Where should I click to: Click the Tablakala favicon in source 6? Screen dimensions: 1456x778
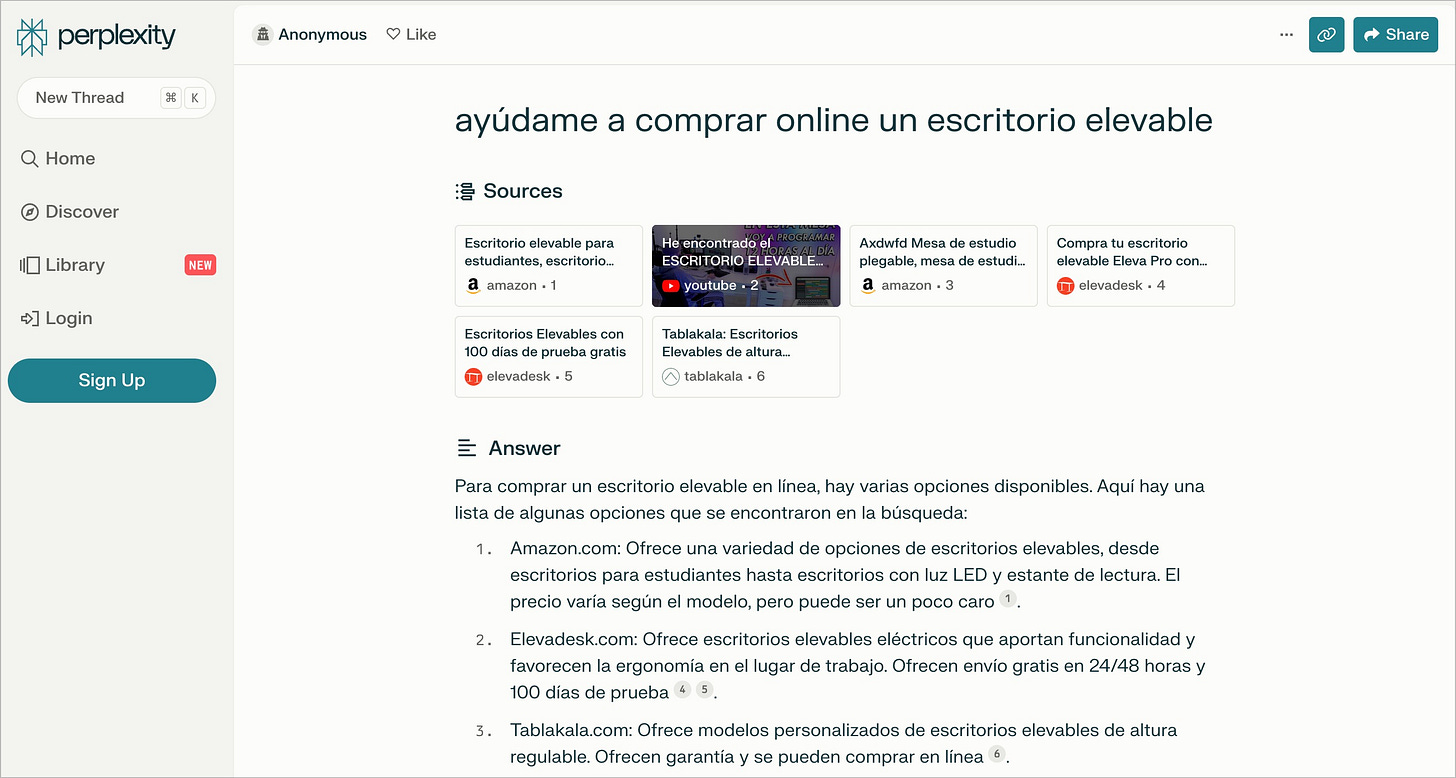pyautogui.click(x=671, y=377)
